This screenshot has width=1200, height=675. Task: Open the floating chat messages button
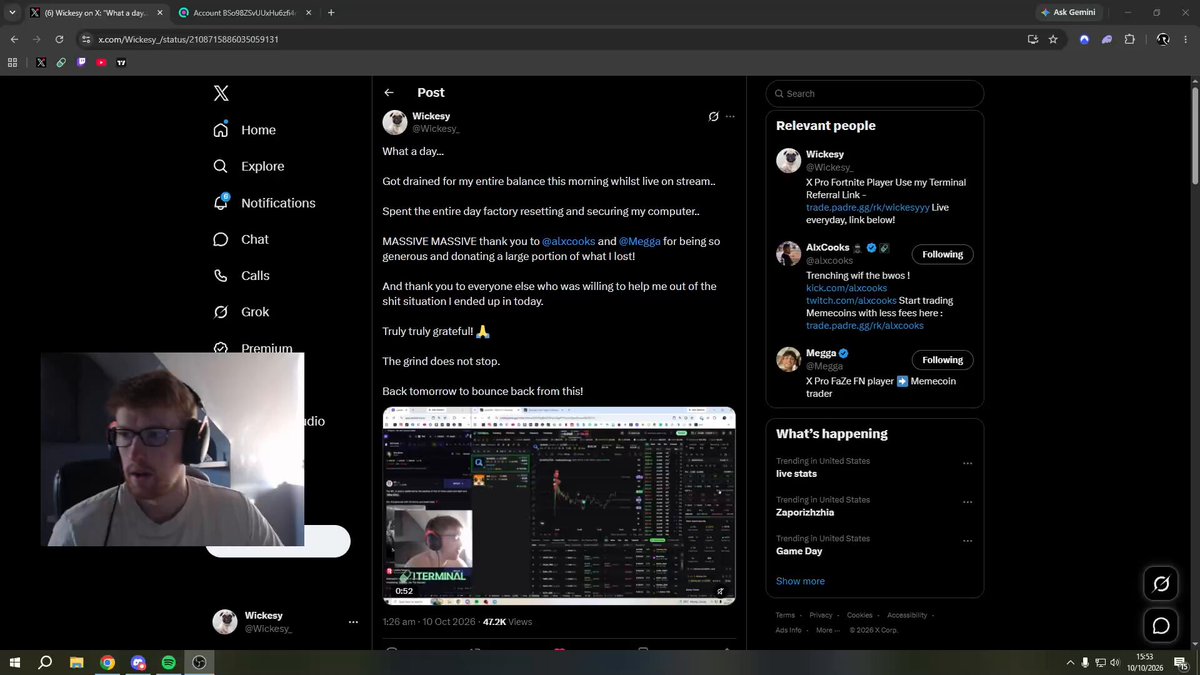[1161, 625]
